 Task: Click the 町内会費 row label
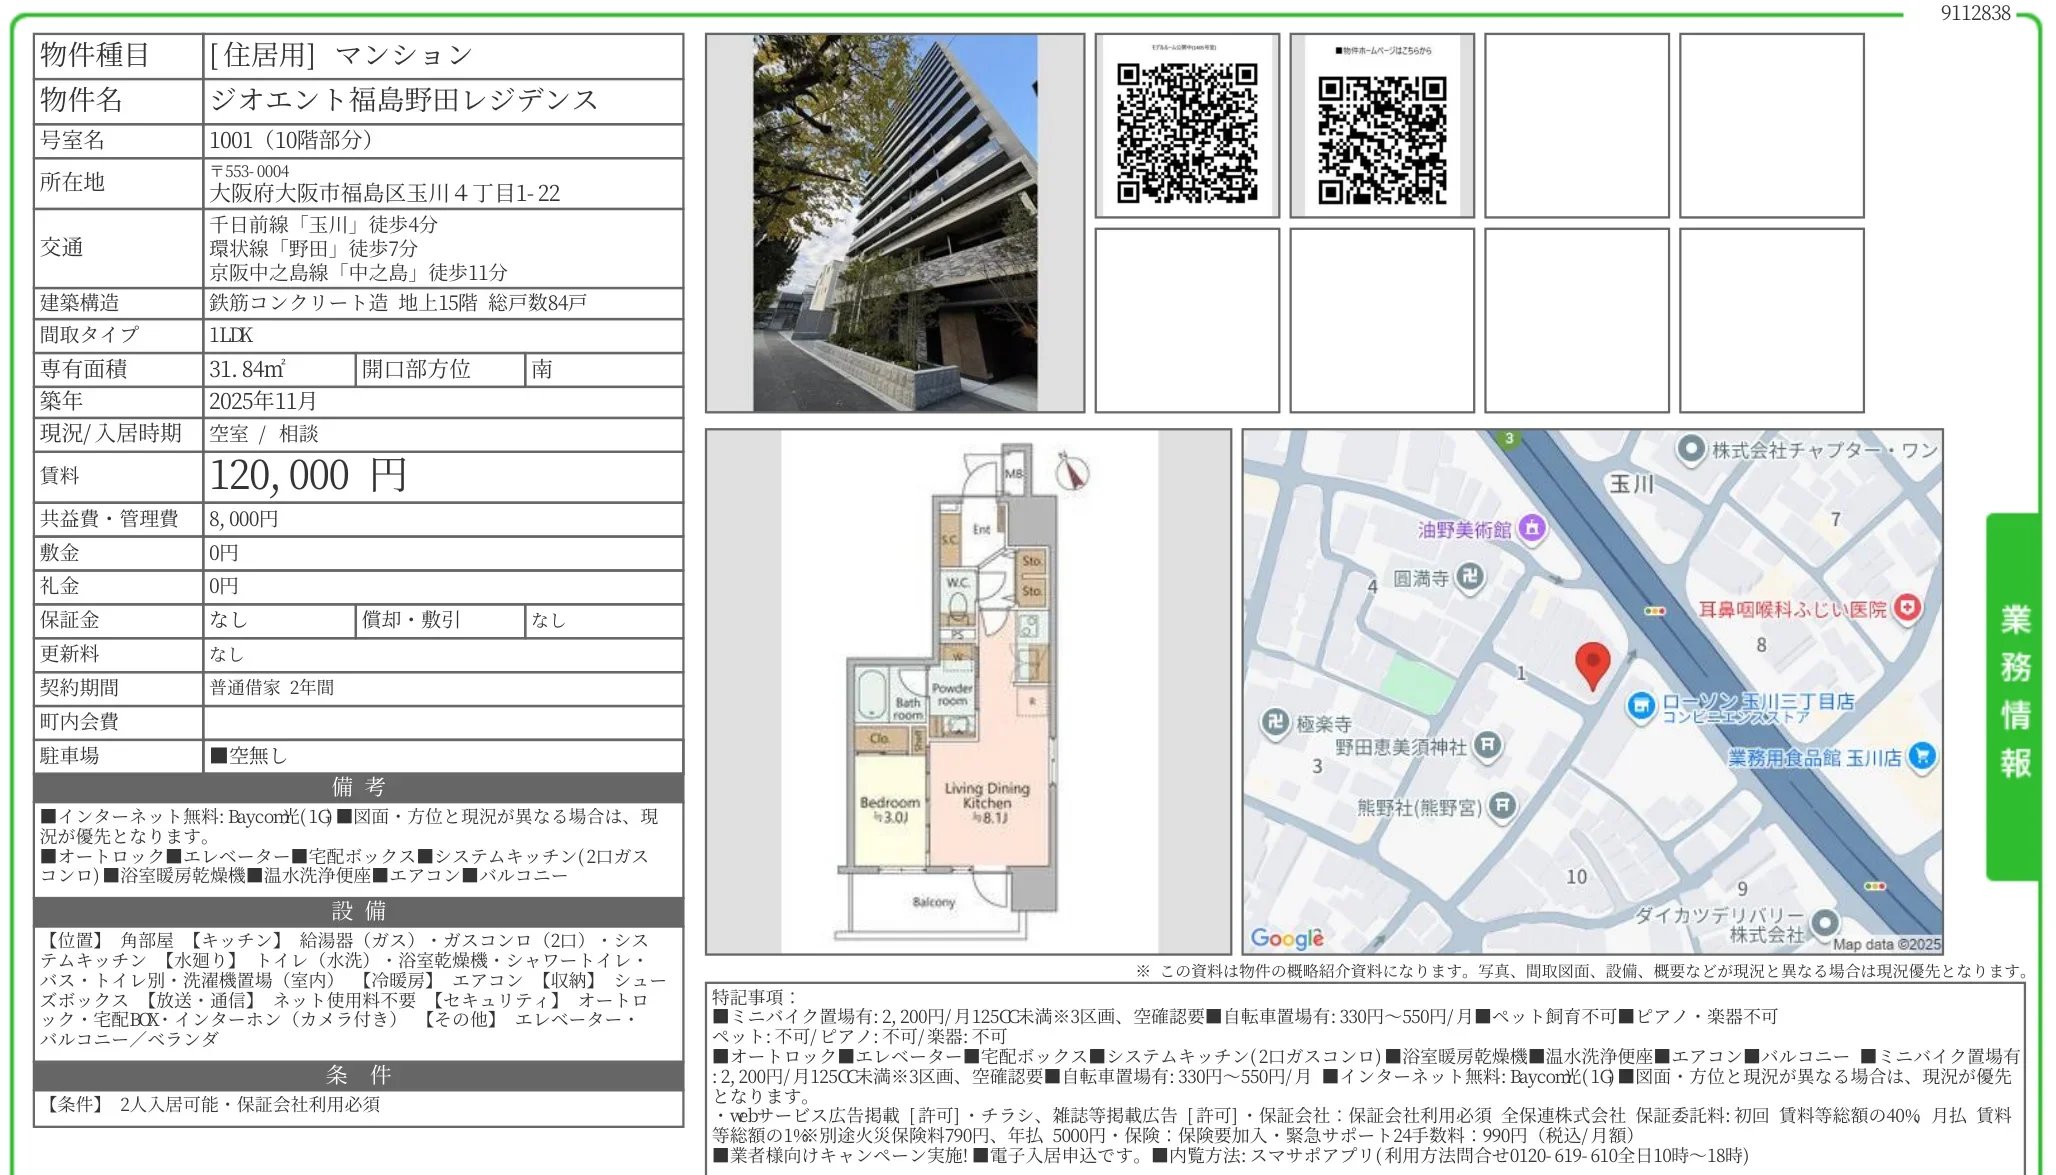79,722
